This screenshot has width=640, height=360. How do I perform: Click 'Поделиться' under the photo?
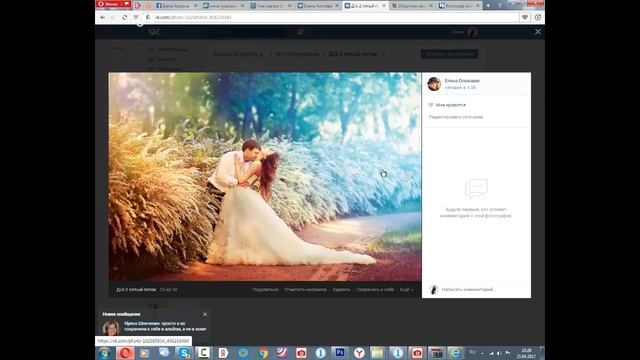tap(265, 289)
